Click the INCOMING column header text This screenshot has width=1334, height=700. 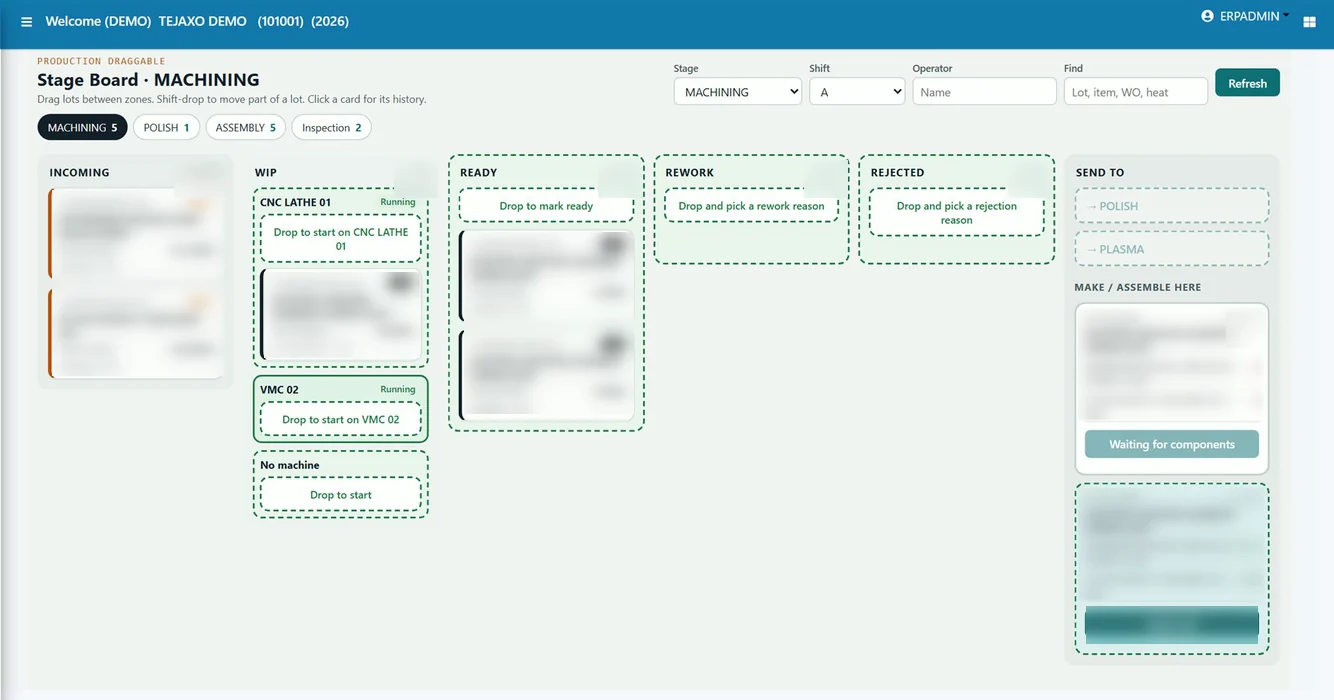coord(79,173)
